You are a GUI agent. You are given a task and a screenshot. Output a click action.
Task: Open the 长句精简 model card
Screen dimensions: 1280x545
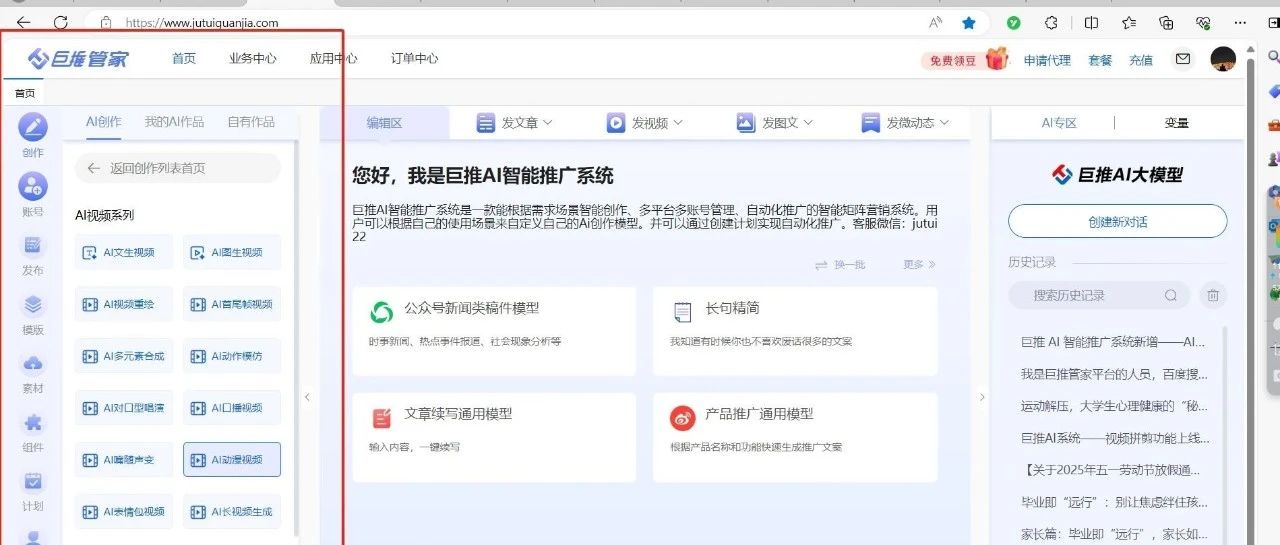click(795, 331)
